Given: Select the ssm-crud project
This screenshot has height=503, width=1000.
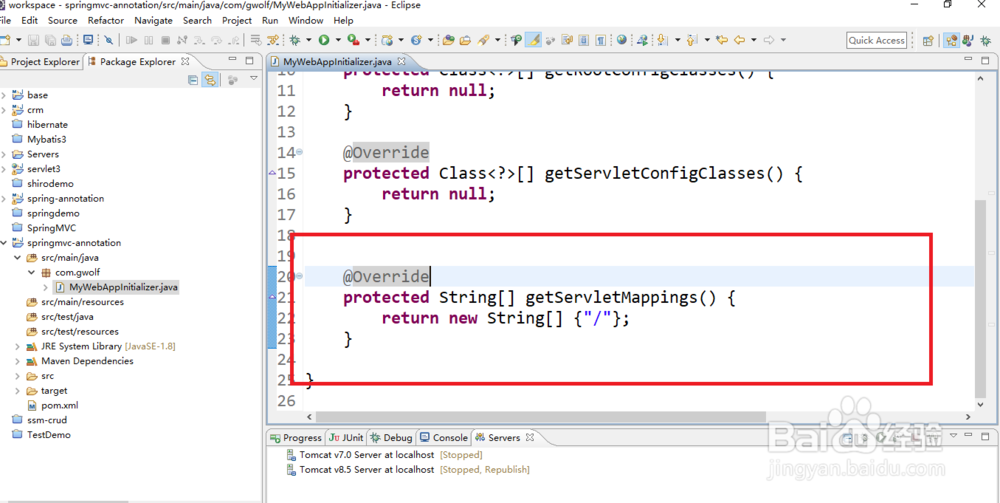Looking at the screenshot, I should click(40, 420).
